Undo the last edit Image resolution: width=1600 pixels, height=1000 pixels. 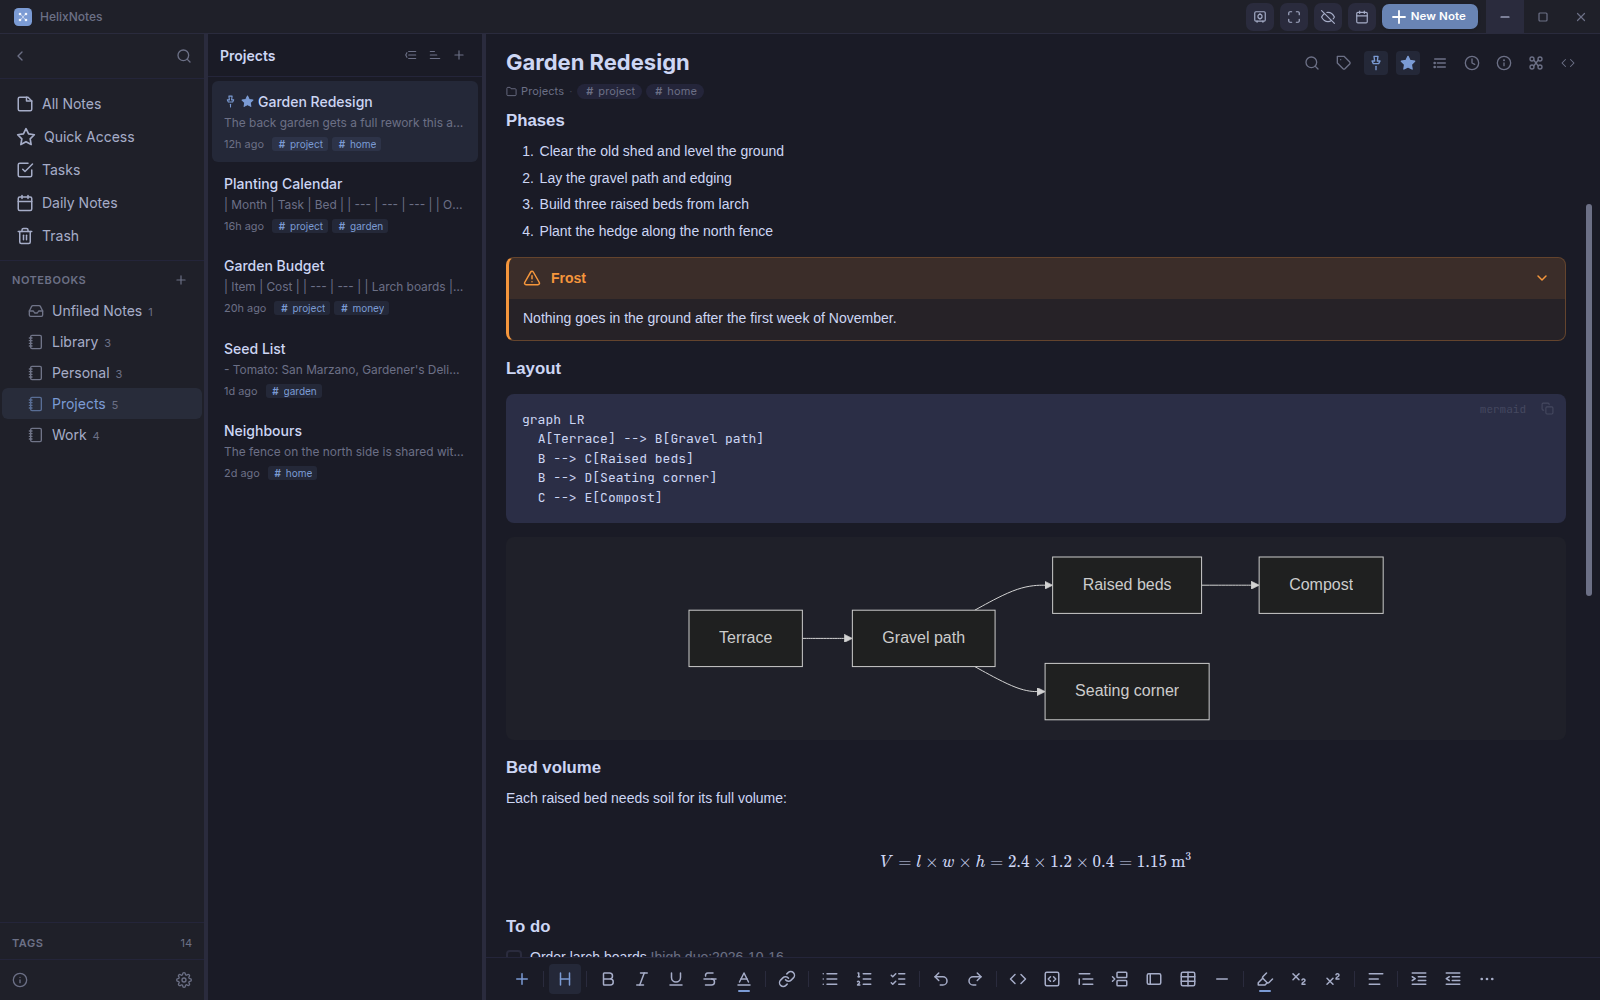pos(941,979)
